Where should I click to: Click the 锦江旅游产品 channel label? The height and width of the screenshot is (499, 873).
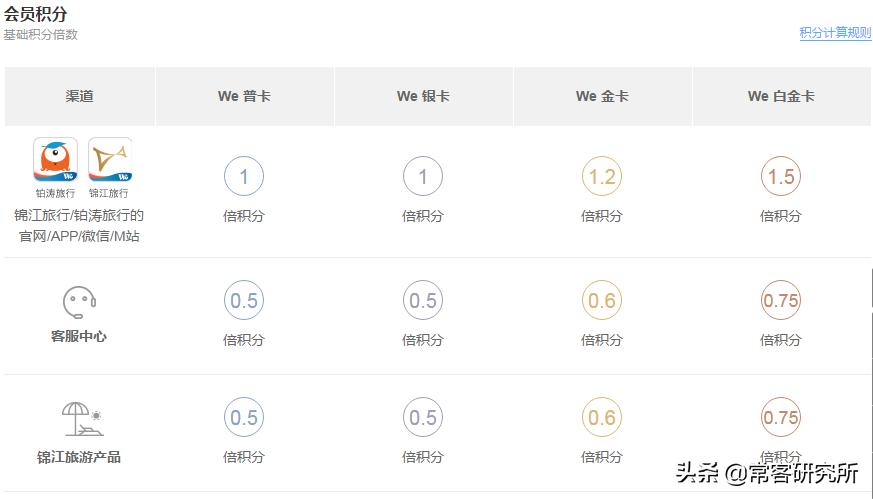point(79,457)
